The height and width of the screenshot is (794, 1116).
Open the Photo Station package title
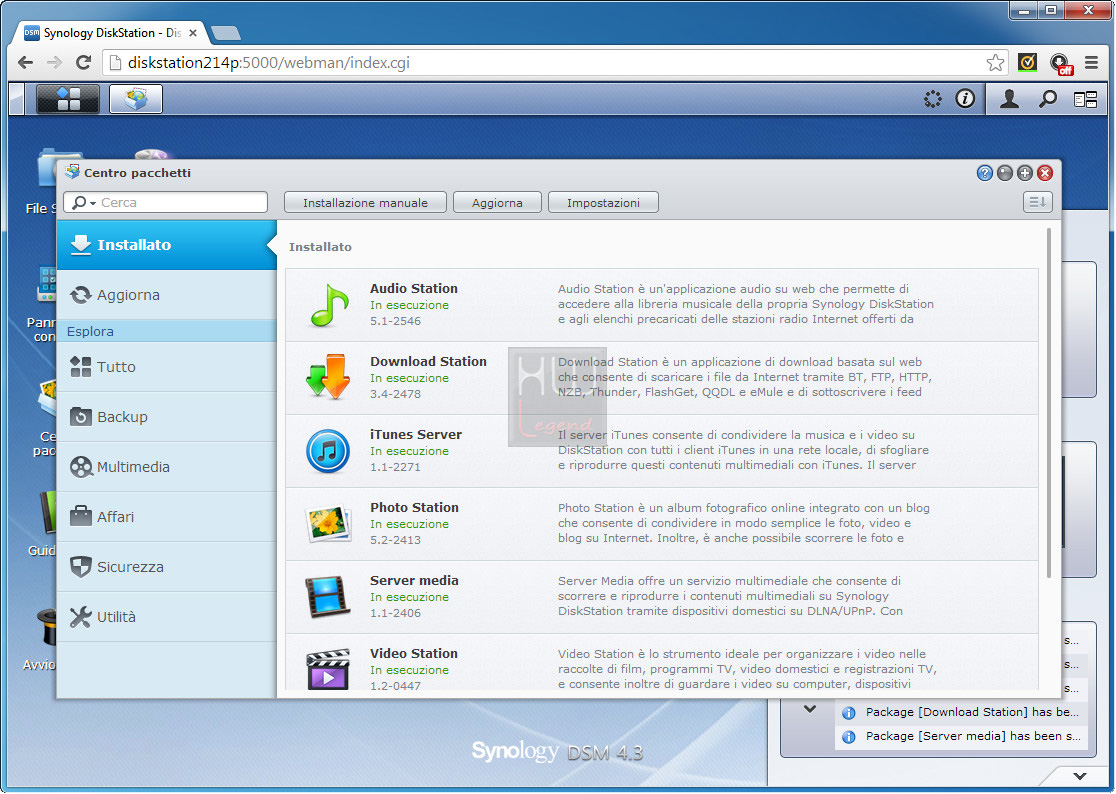pos(414,507)
